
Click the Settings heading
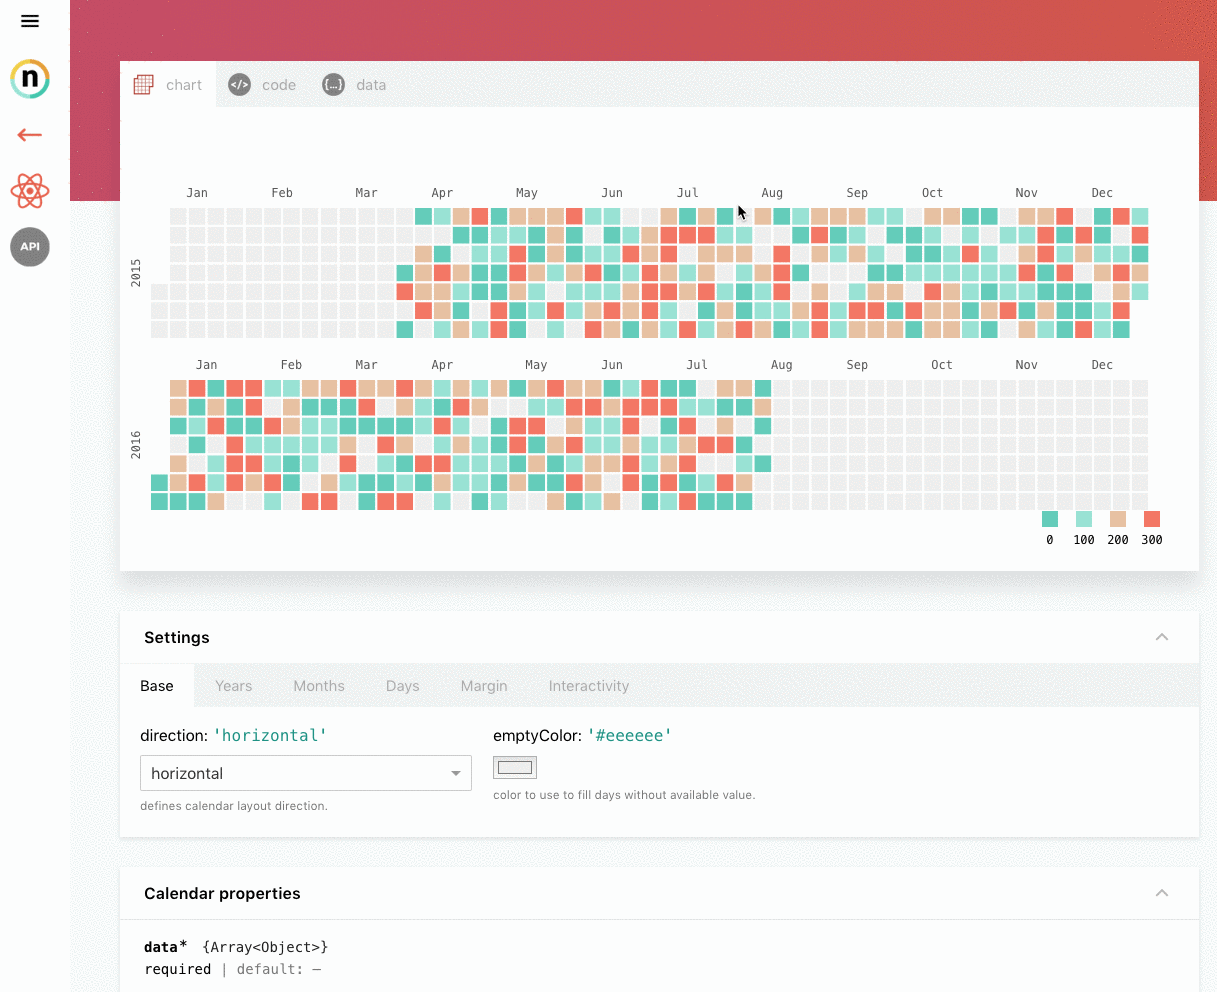point(177,637)
